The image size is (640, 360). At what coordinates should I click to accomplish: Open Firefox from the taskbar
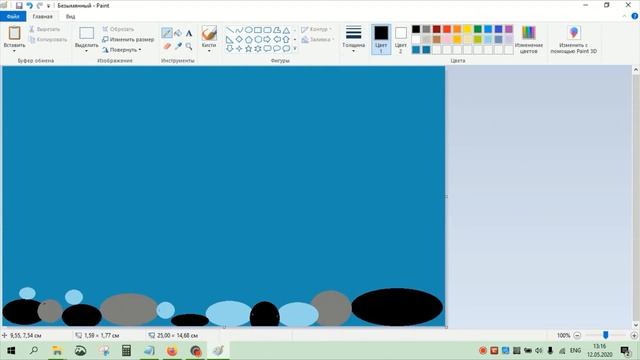coord(172,351)
